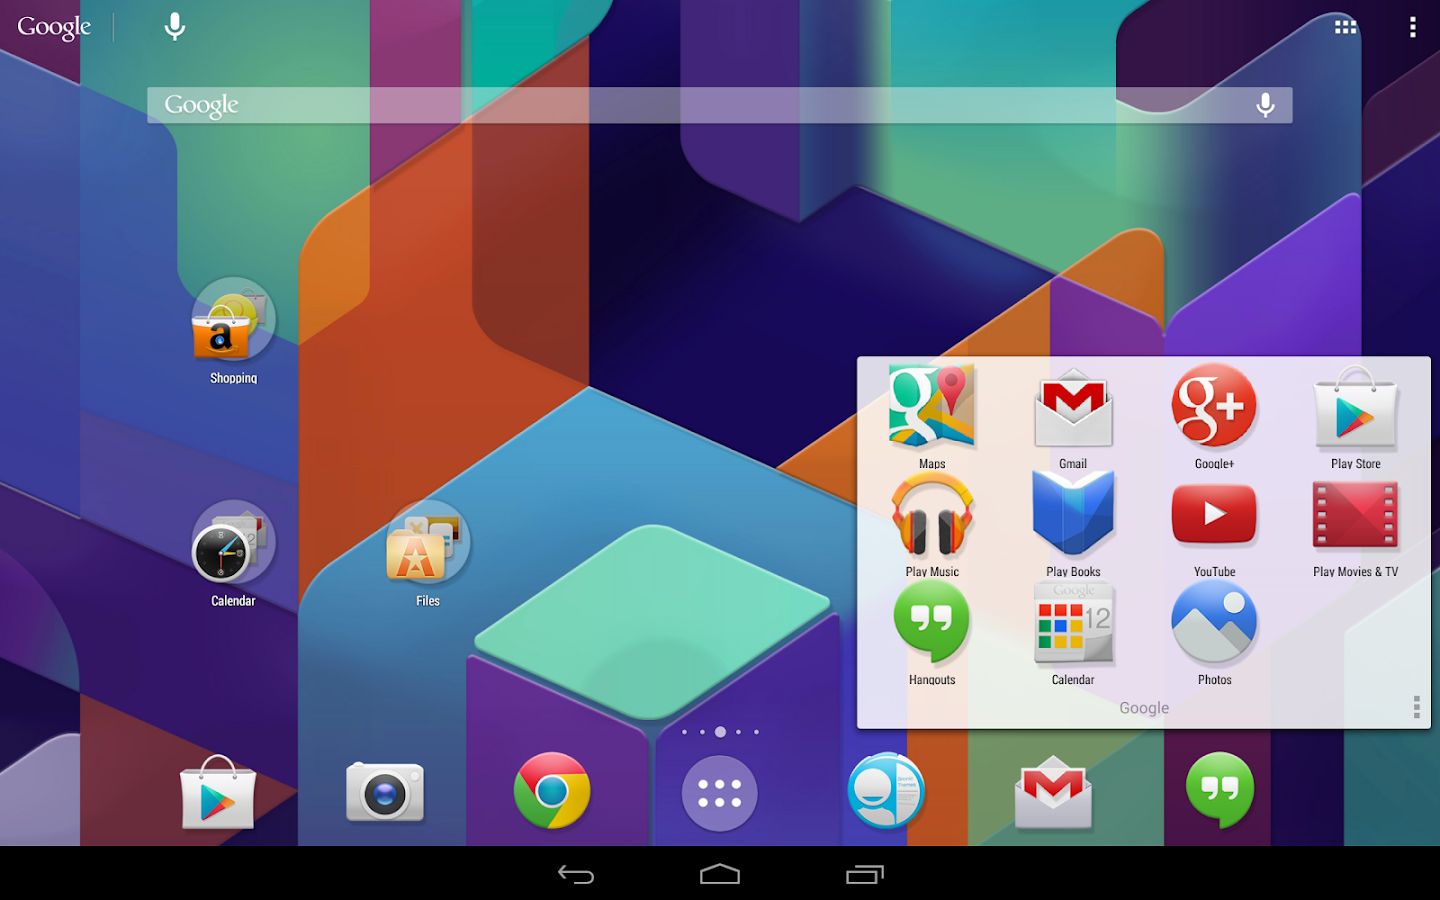Screen dimensions: 1440x900
Task: Open the blue messenger app in dock
Action: tap(886, 791)
